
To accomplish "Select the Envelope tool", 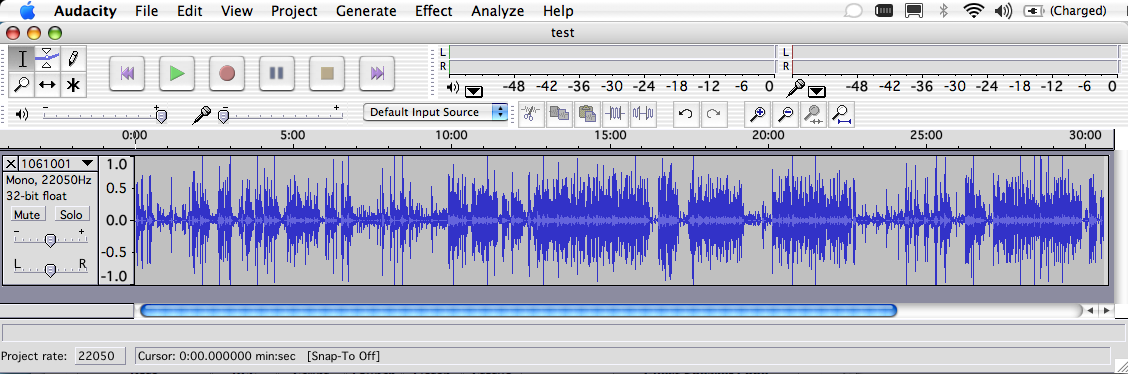I will pyautogui.click(x=47, y=58).
